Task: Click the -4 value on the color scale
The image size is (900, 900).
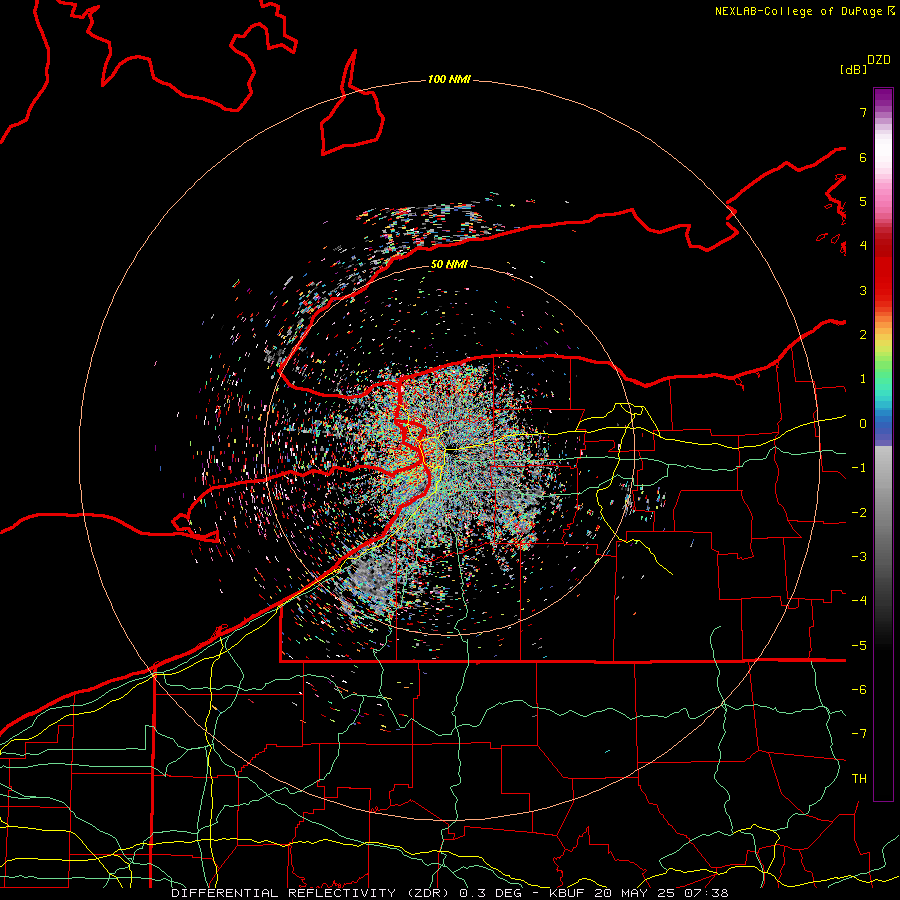Action: pos(859,601)
